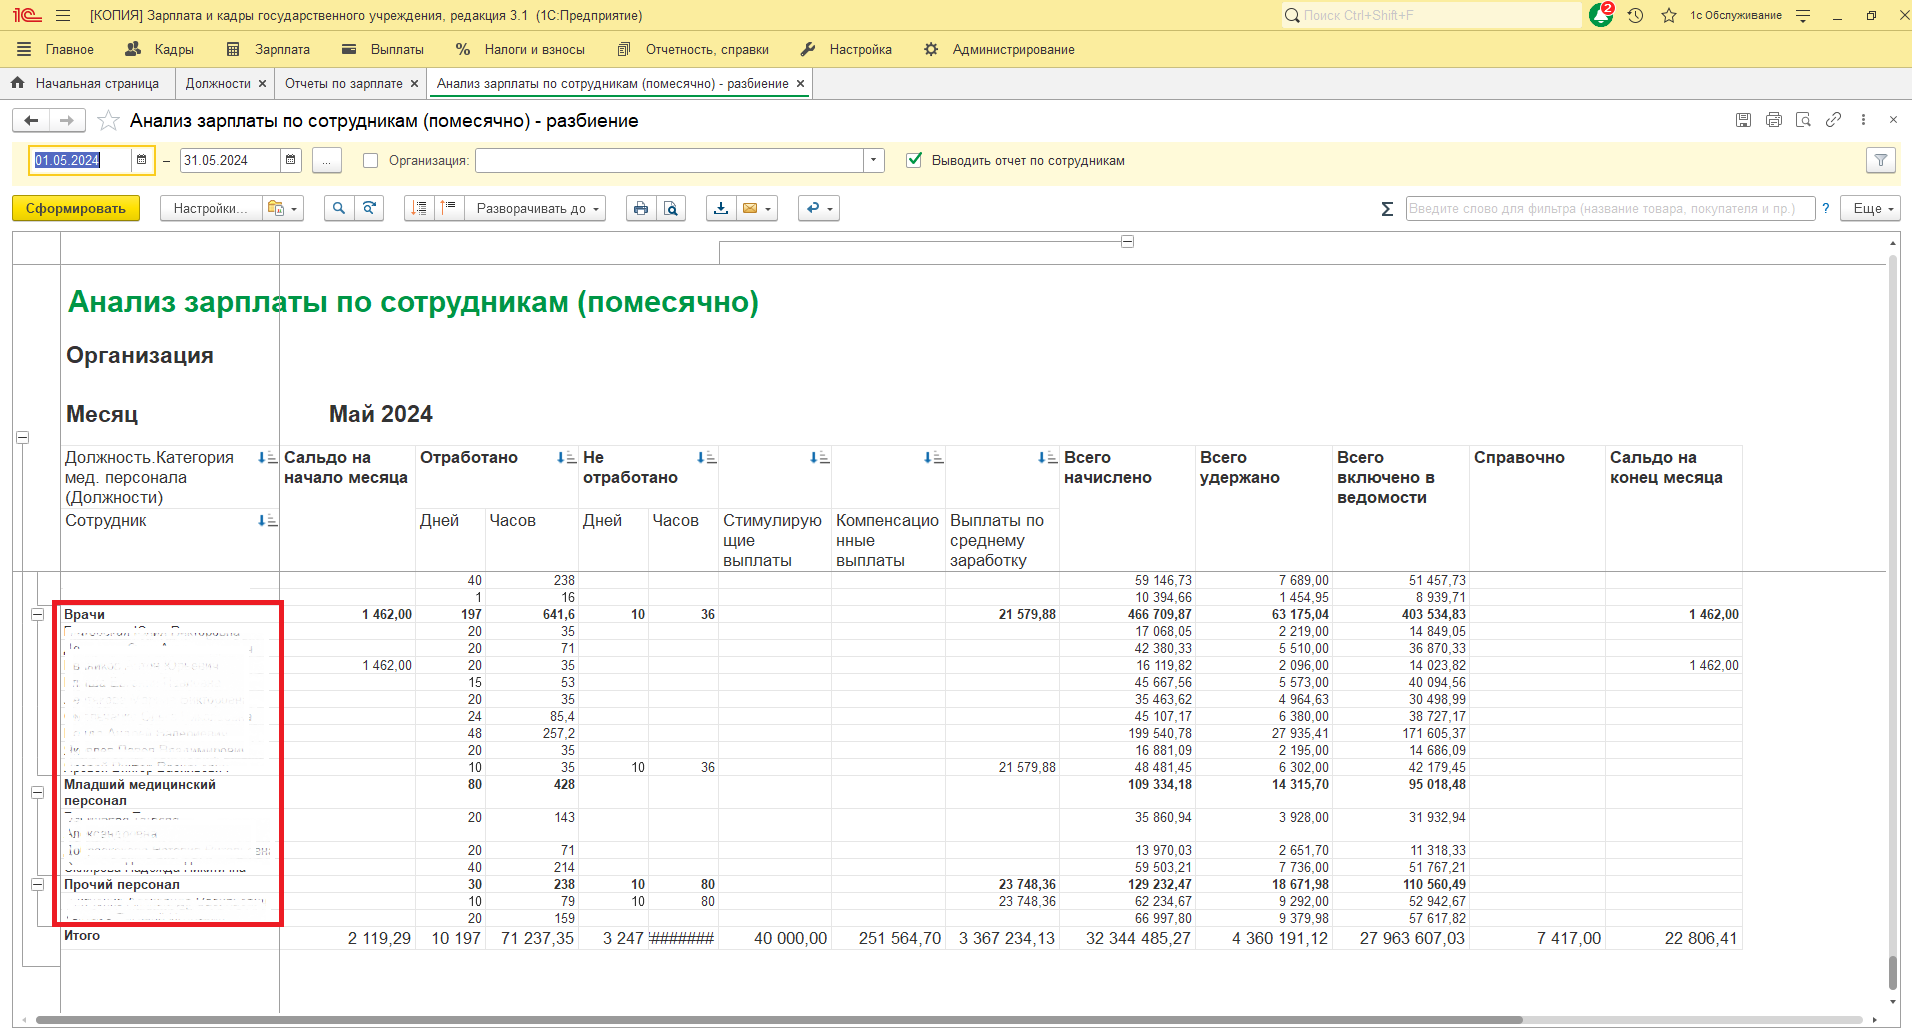This screenshot has height=1036, width=1912.
Task: Click the Sigma sum icon
Action: pyautogui.click(x=1387, y=208)
